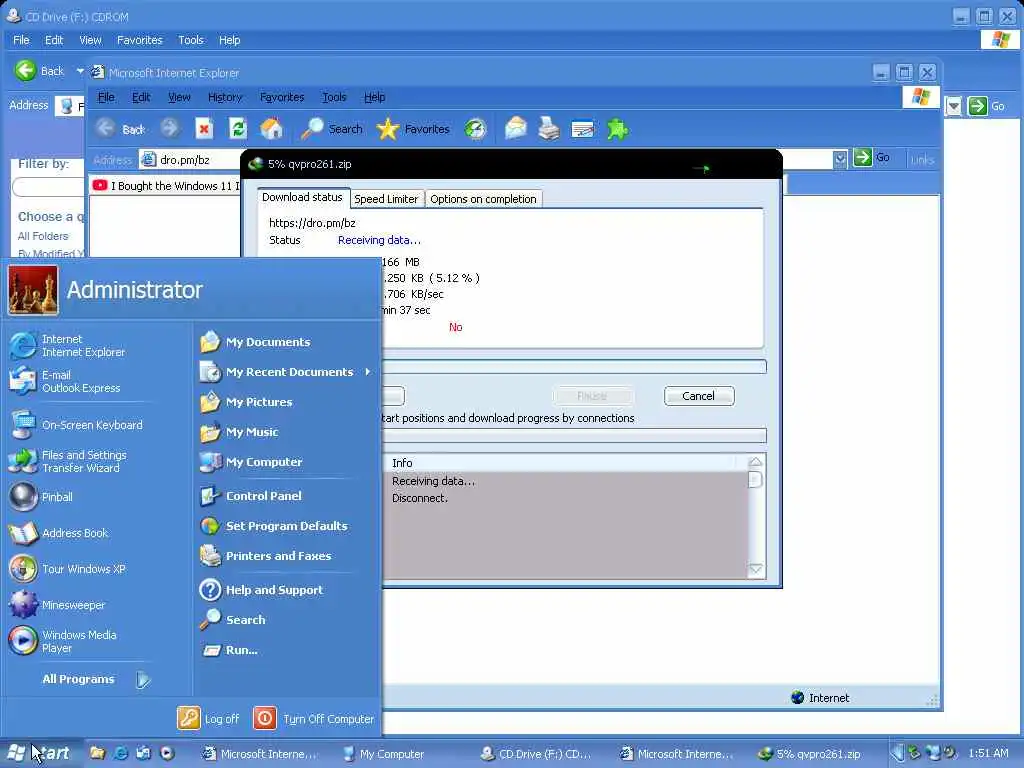Launch Pinball from Start menu

[x=41, y=497]
